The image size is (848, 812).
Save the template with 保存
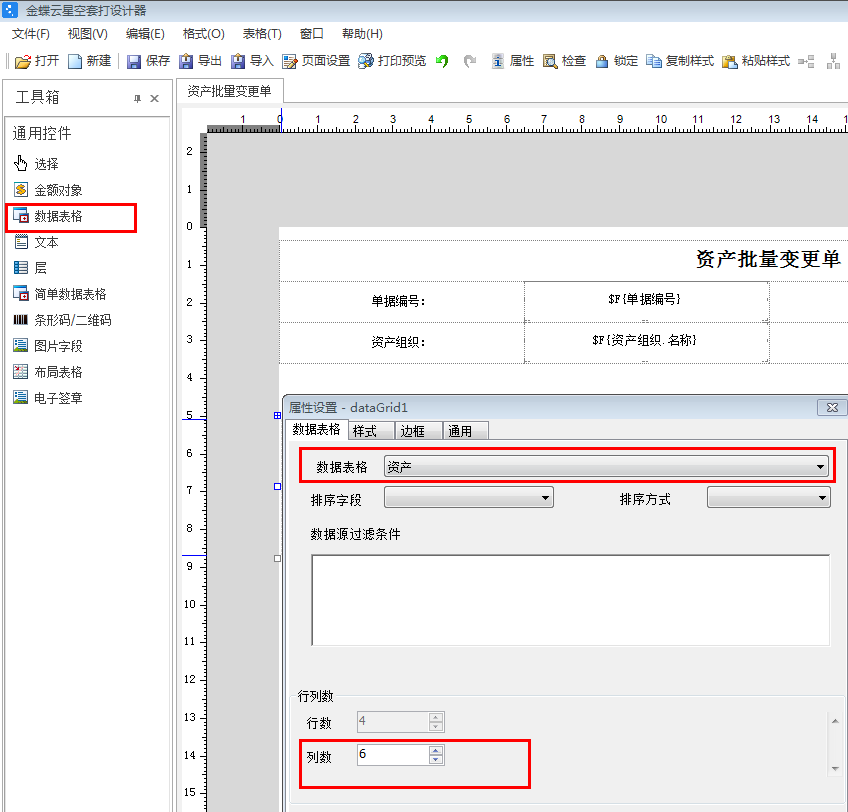pos(147,61)
